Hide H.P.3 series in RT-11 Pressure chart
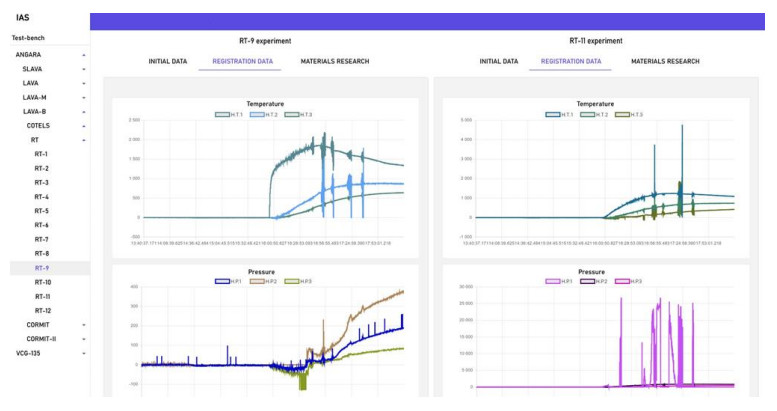777x411 pixels. 623,279
